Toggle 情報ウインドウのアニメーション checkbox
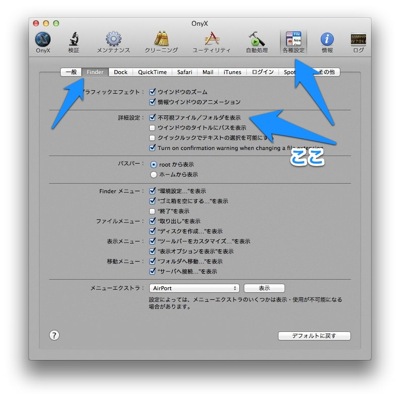 [152, 102]
